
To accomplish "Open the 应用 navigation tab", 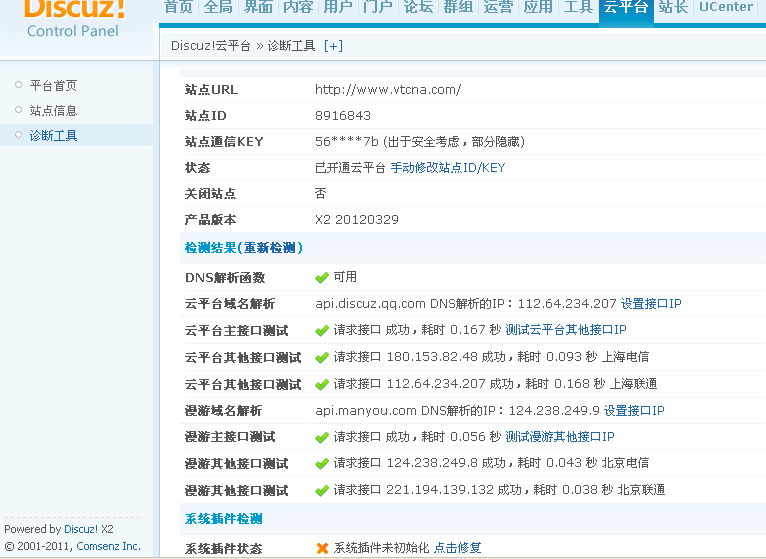I will [x=538, y=7].
